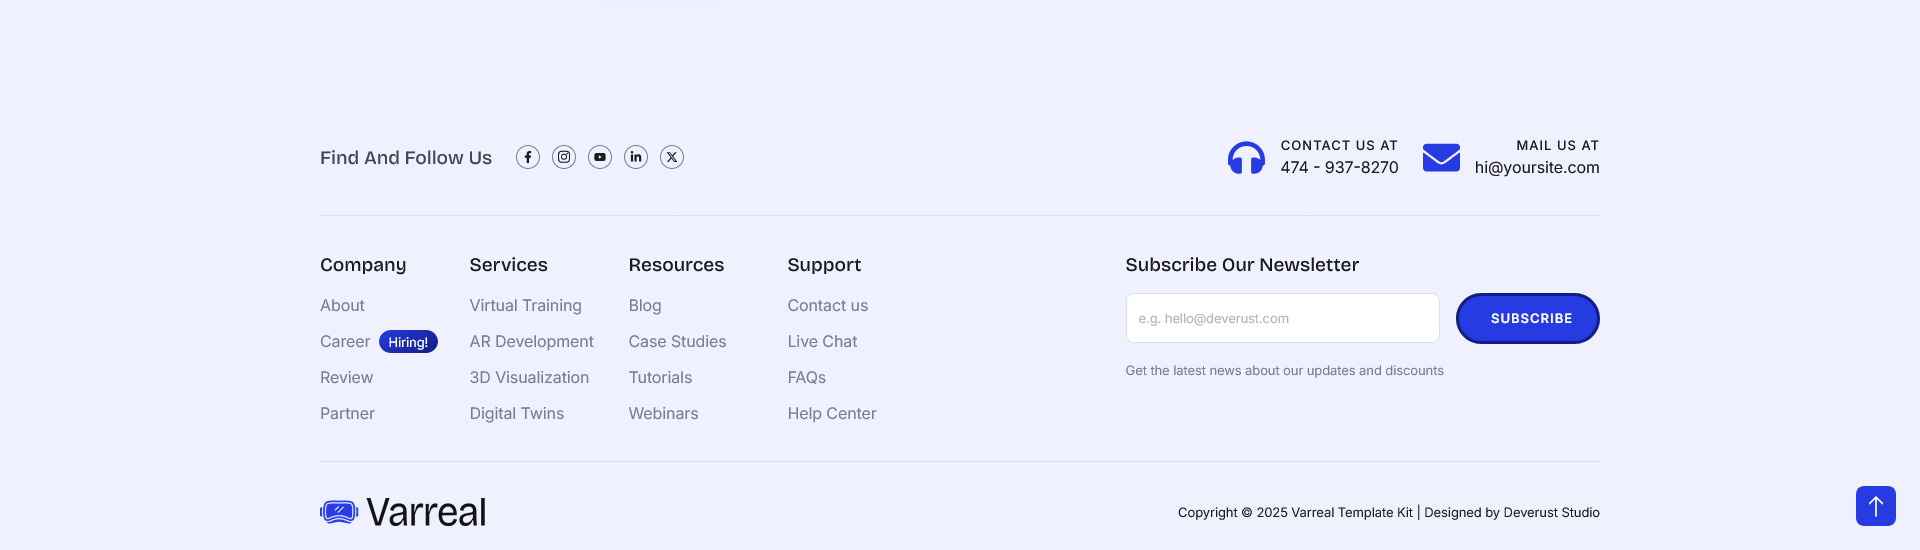Open the About link

click(x=342, y=305)
